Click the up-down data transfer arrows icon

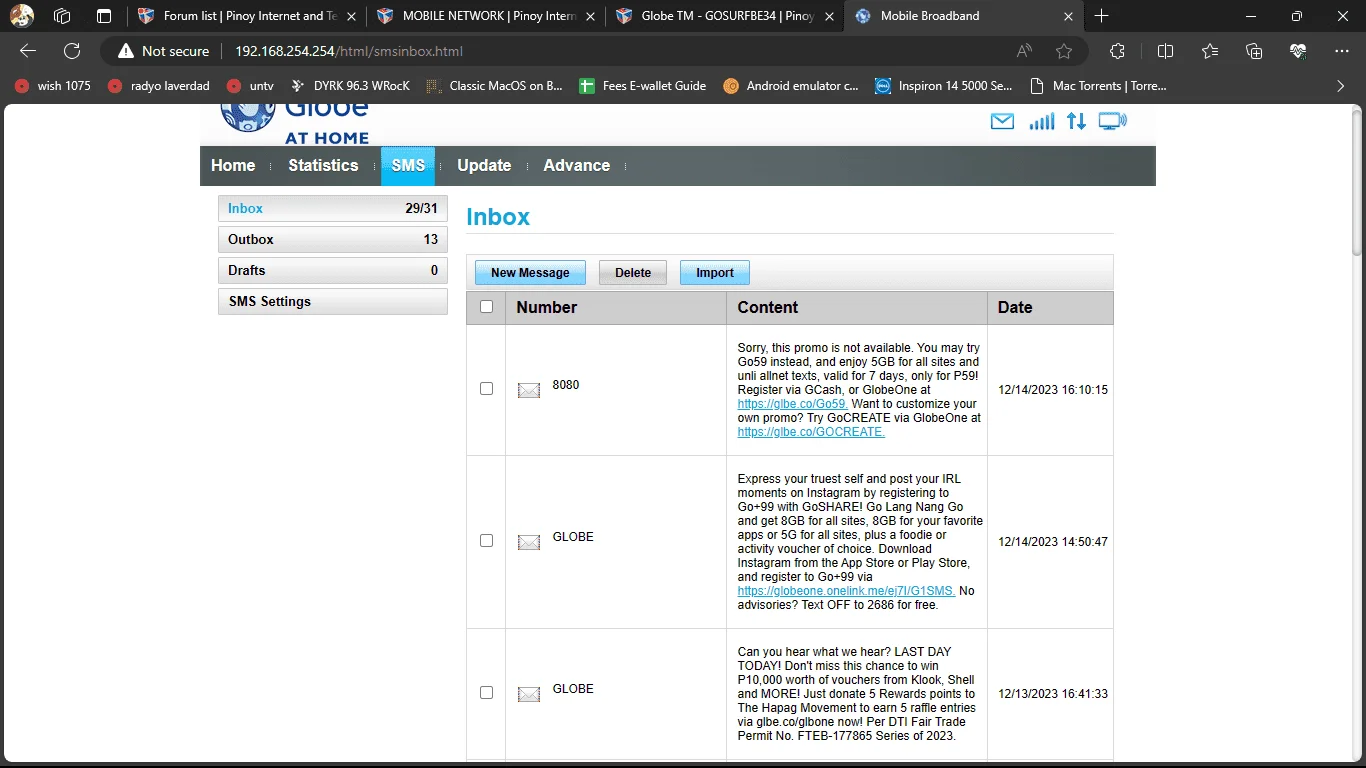click(1076, 122)
